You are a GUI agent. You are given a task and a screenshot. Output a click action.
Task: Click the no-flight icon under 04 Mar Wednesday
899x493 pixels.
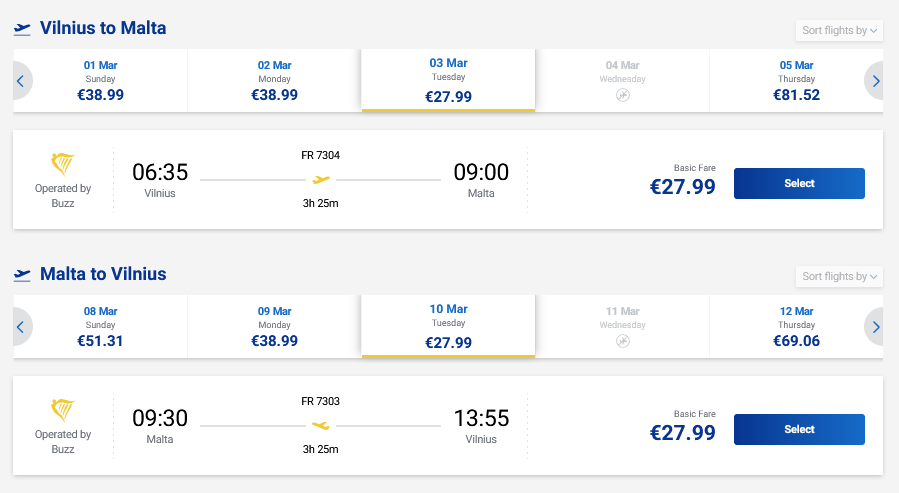[623, 95]
